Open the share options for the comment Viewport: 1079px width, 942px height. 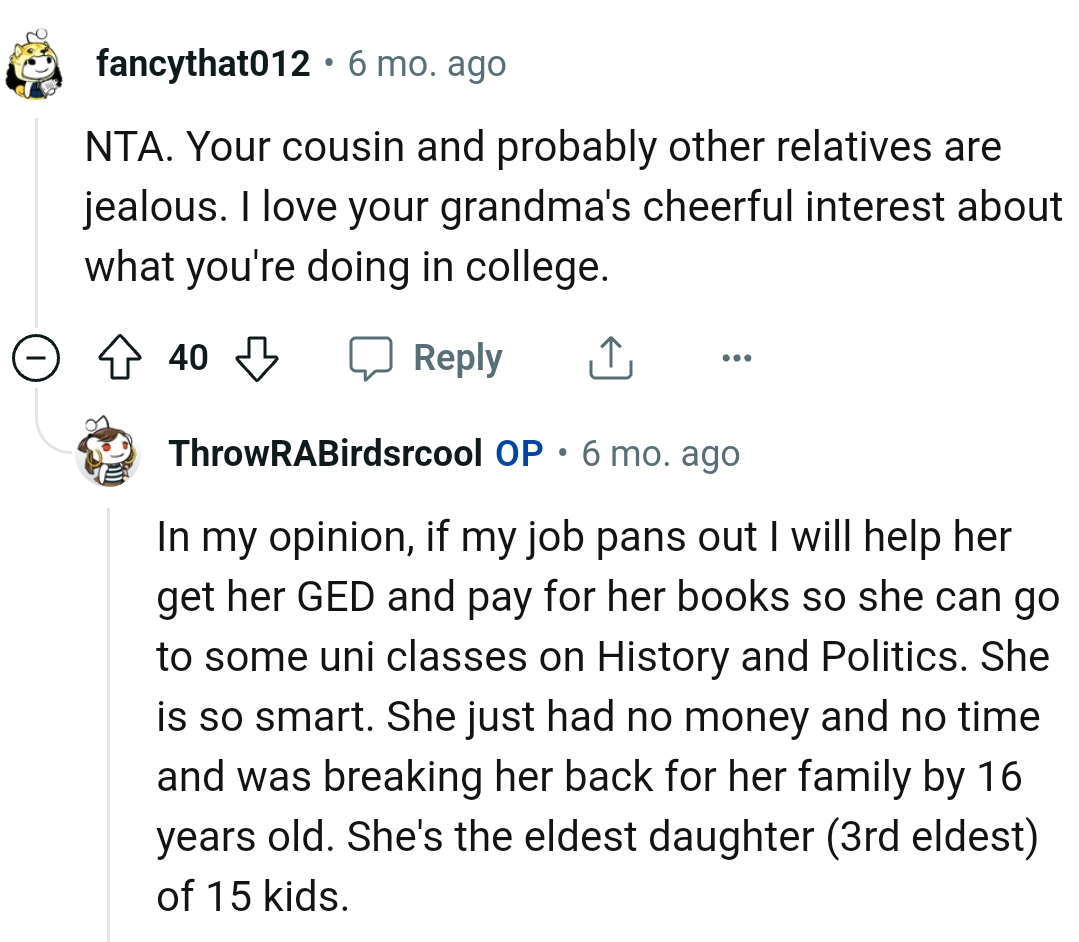pos(611,357)
